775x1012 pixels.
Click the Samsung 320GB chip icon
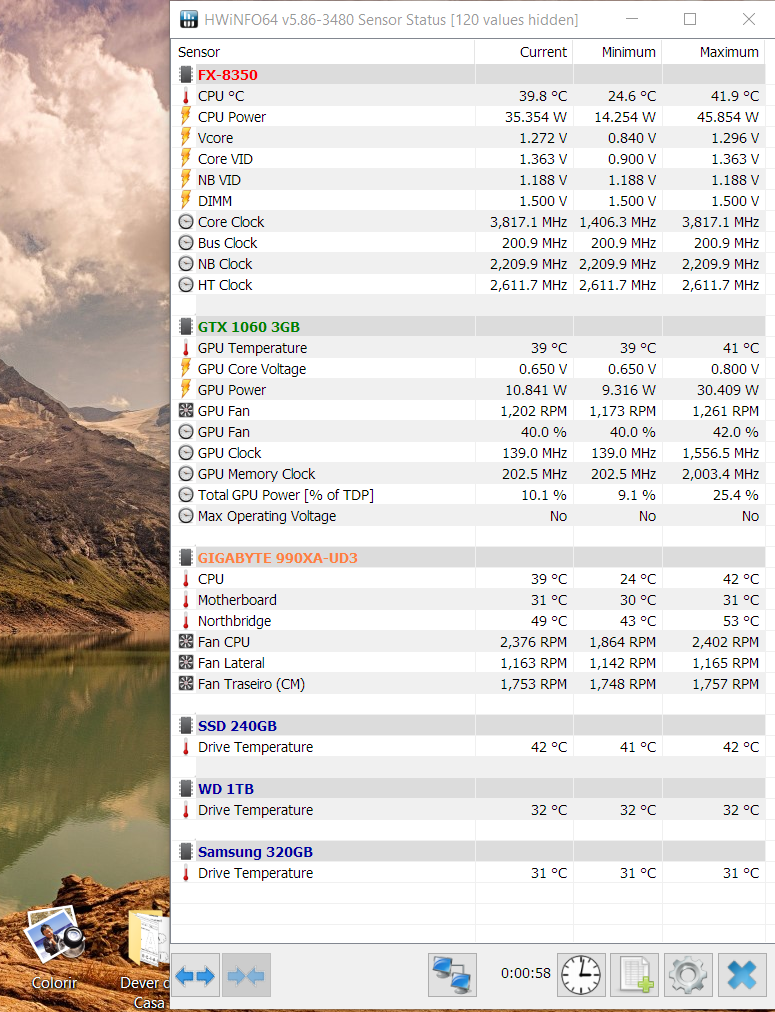pos(186,852)
